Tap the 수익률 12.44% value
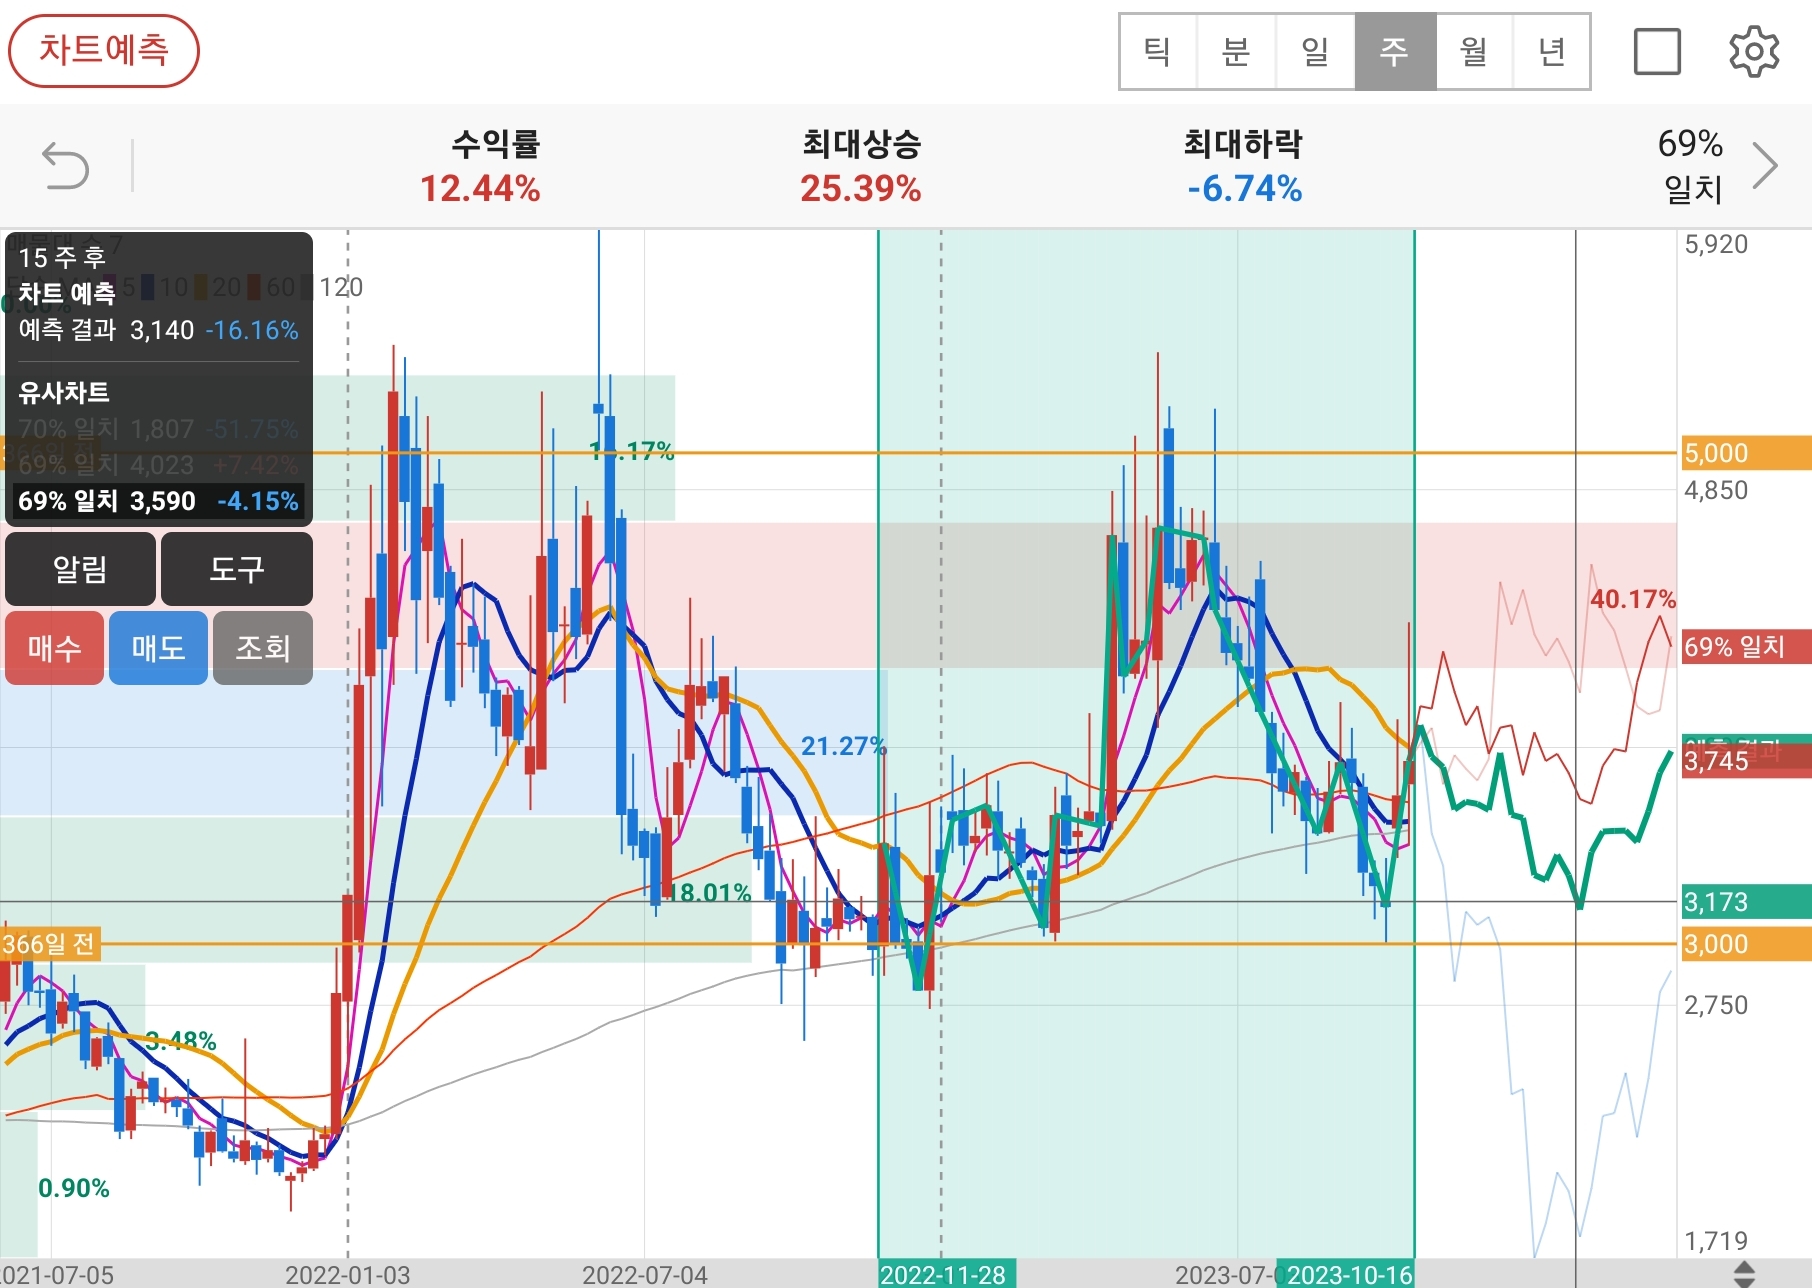The height and width of the screenshot is (1288, 1812). pyautogui.click(x=480, y=188)
